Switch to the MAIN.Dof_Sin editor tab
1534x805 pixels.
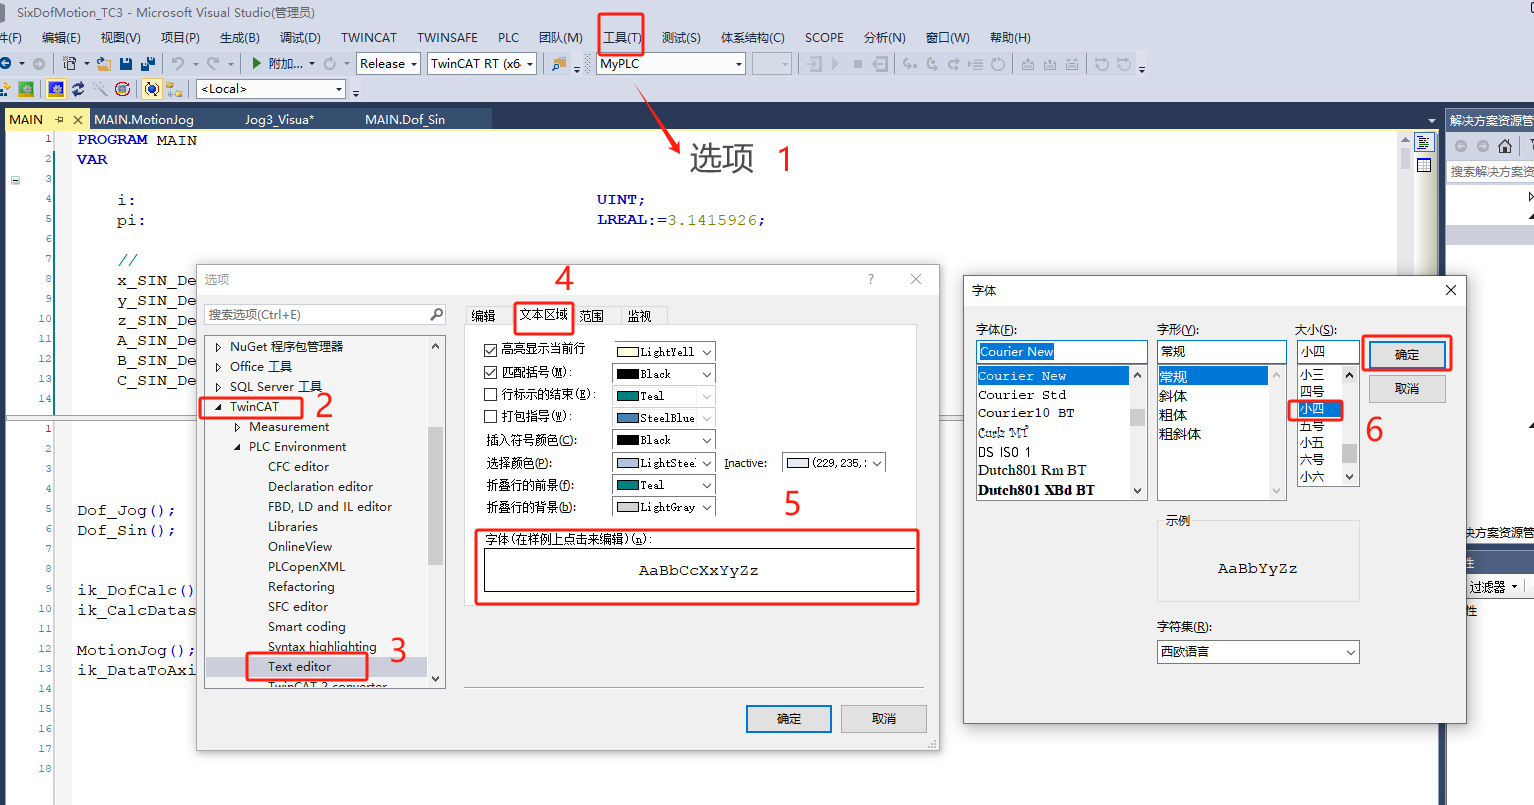click(405, 119)
